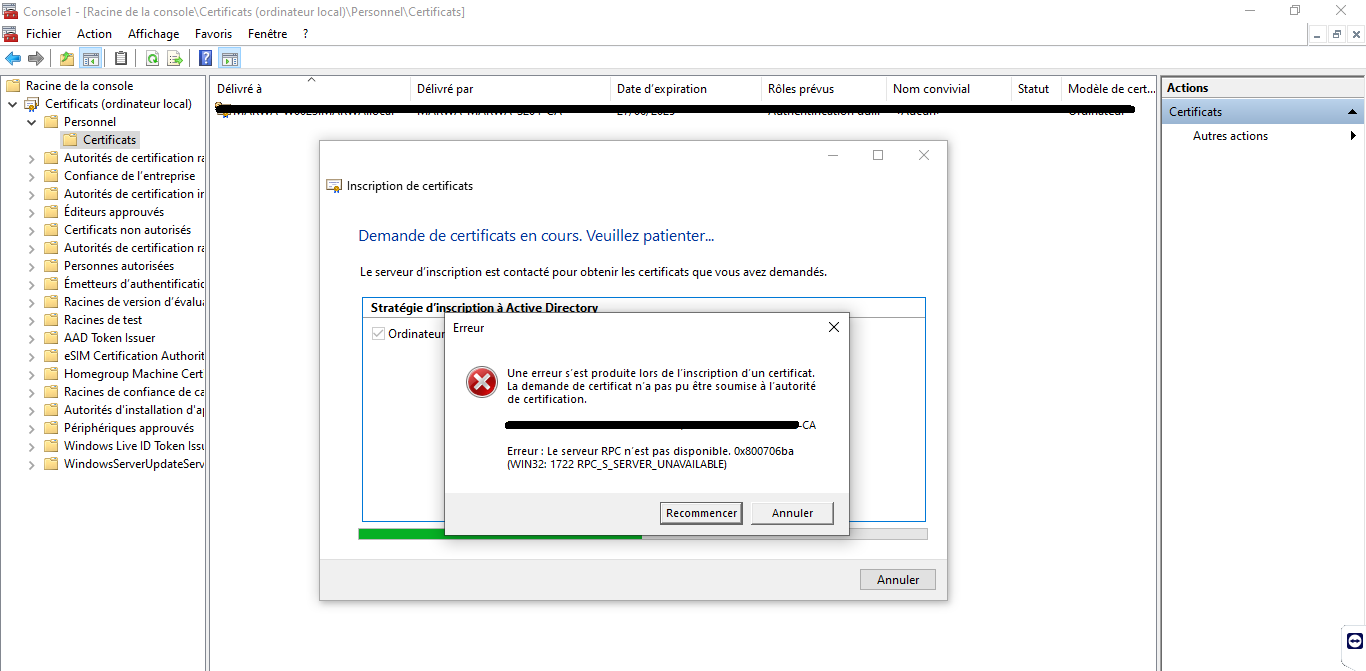Click the Up one level folder icon
This screenshot has height=671, width=1366.
66,58
